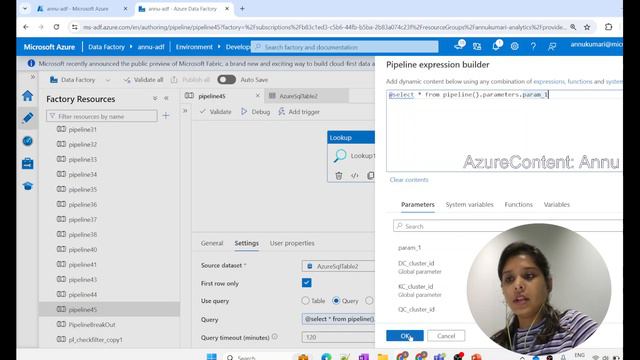Close the pipeline45 editor tab
Image resolution: width=640 pixels, height=360 pixels.
[x=258, y=96]
